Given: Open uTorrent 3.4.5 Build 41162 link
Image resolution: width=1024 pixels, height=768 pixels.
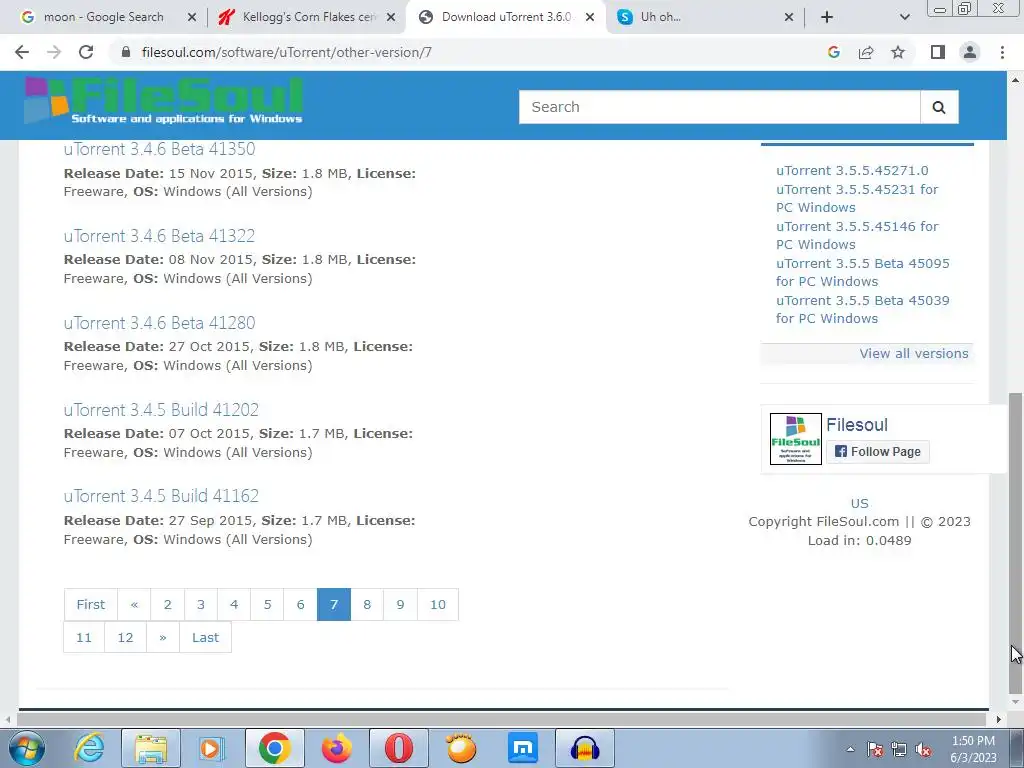Looking at the screenshot, I should tap(161, 496).
